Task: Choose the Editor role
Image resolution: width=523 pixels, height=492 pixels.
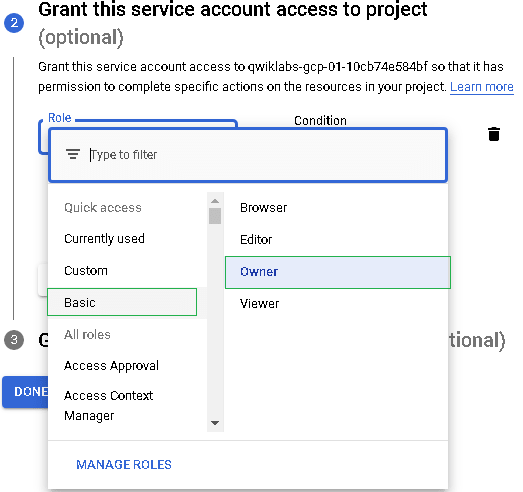Action: tap(336, 239)
